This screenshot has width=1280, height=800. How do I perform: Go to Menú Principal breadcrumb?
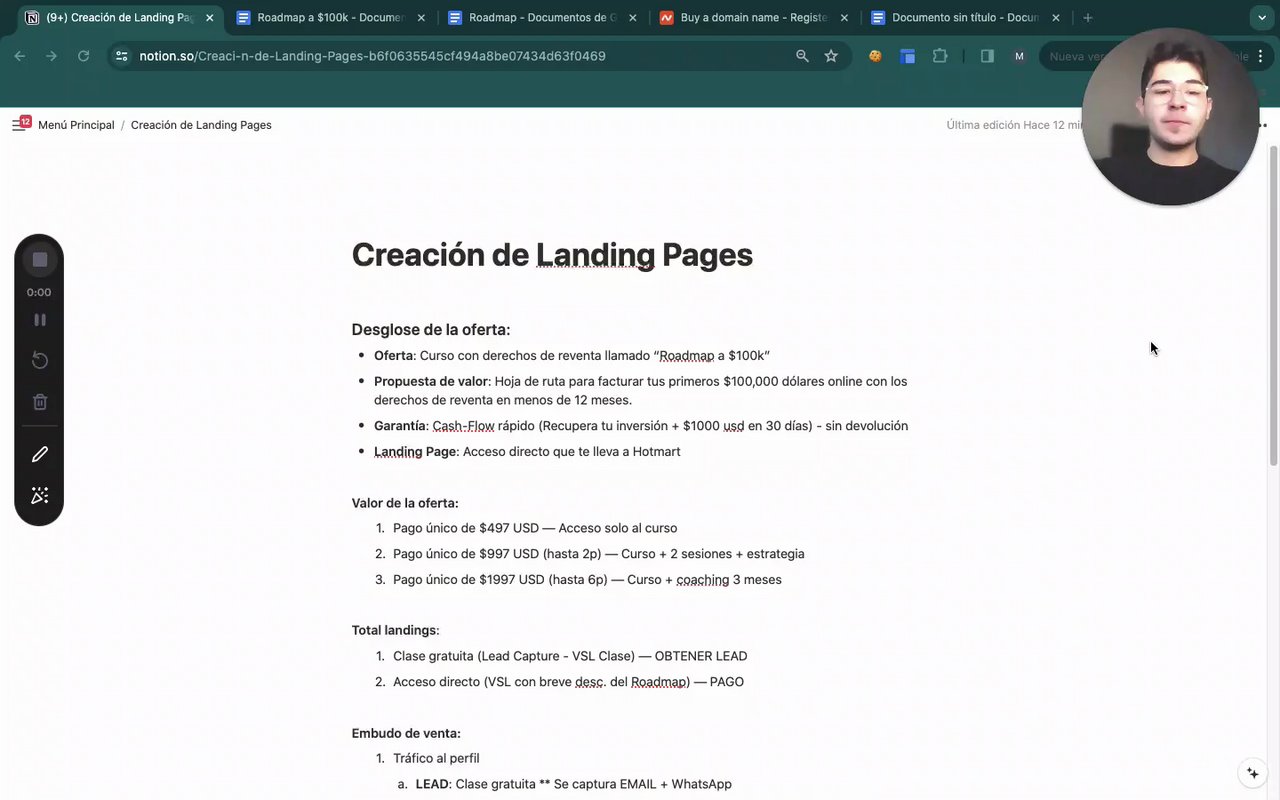click(x=76, y=125)
